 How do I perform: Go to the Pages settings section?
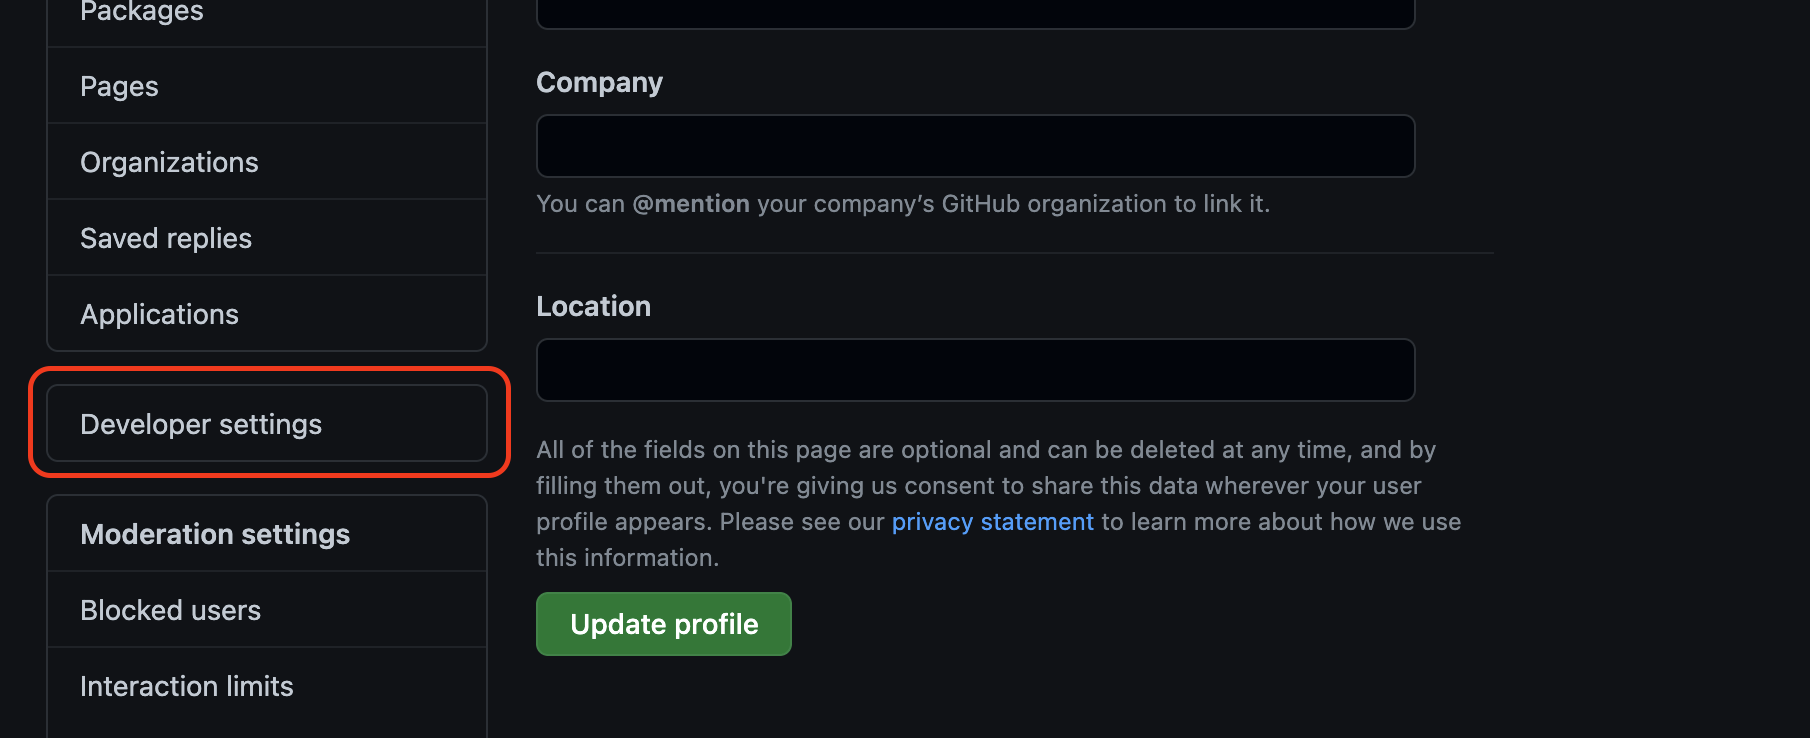point(267,86)
